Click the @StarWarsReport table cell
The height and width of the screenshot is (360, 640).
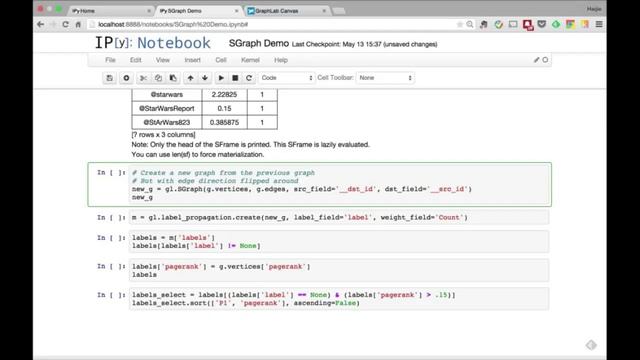click(x=167, y=108)
